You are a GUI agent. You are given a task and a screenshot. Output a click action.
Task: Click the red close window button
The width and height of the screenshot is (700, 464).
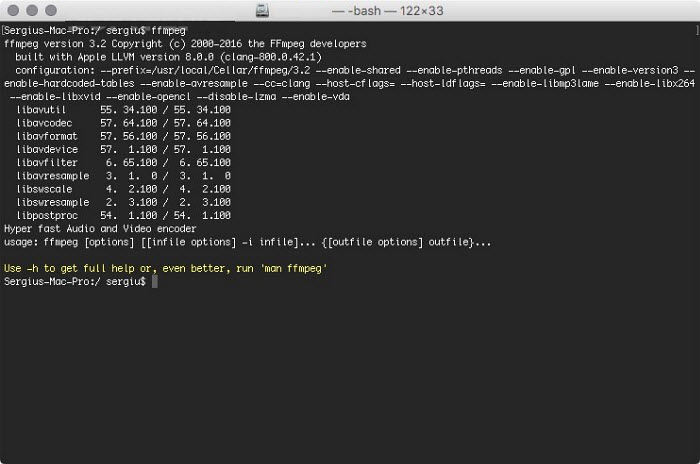click(13, 10)
